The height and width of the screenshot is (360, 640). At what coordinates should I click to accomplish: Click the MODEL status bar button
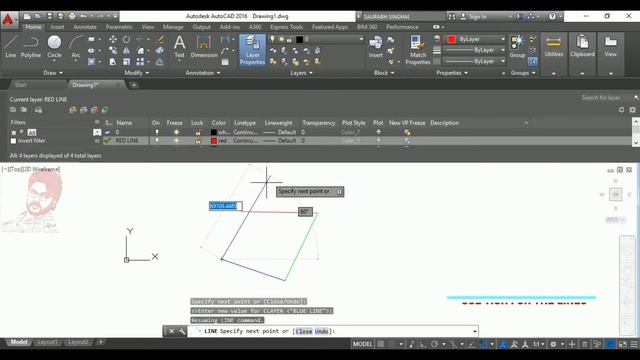(362, 344)
